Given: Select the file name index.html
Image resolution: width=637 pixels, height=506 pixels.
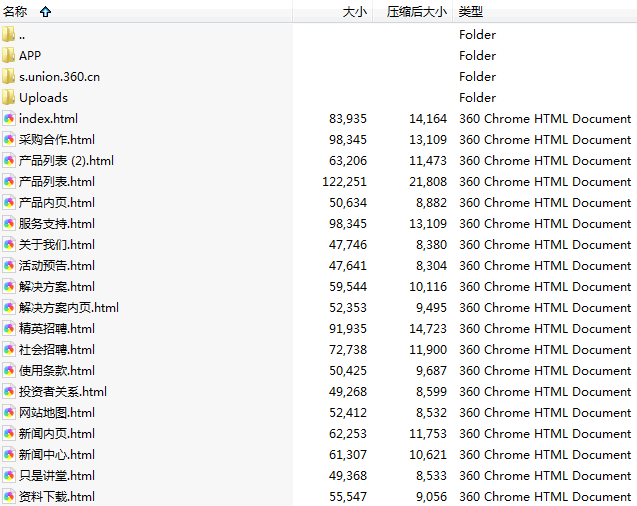Looking at the screenshot, I should coord(48,119).
